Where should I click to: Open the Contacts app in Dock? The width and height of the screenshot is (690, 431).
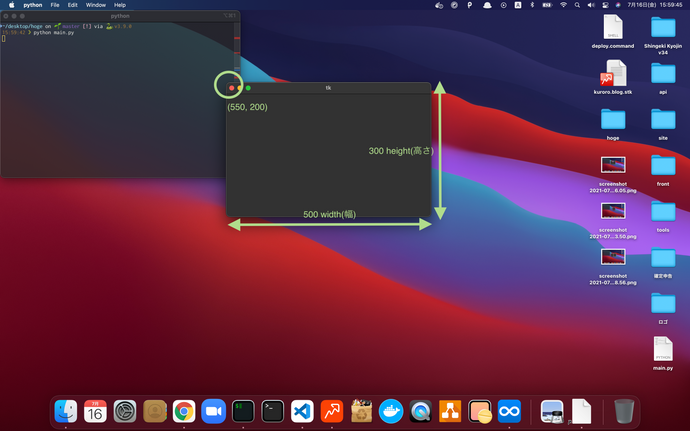tap(154, 411)
